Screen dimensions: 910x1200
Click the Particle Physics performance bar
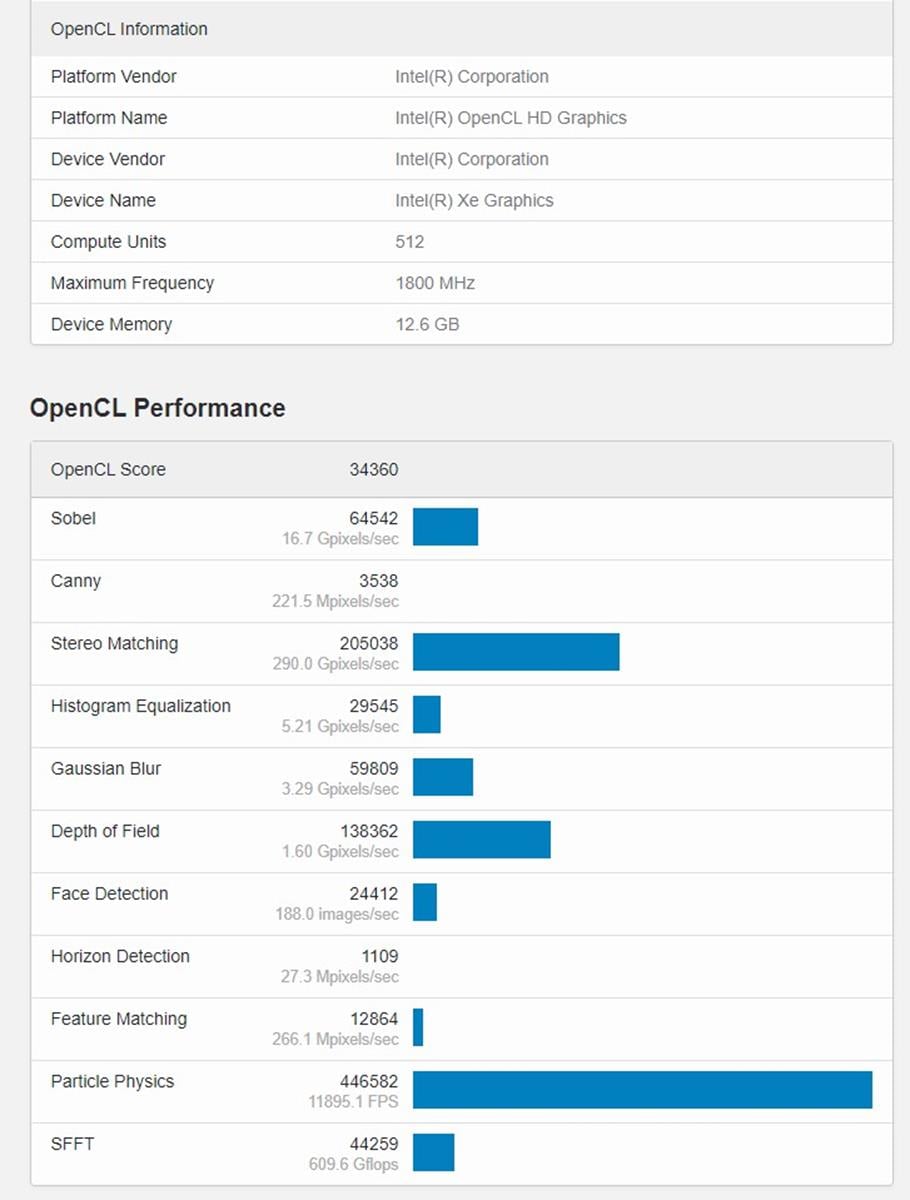tap(642, 1089)
